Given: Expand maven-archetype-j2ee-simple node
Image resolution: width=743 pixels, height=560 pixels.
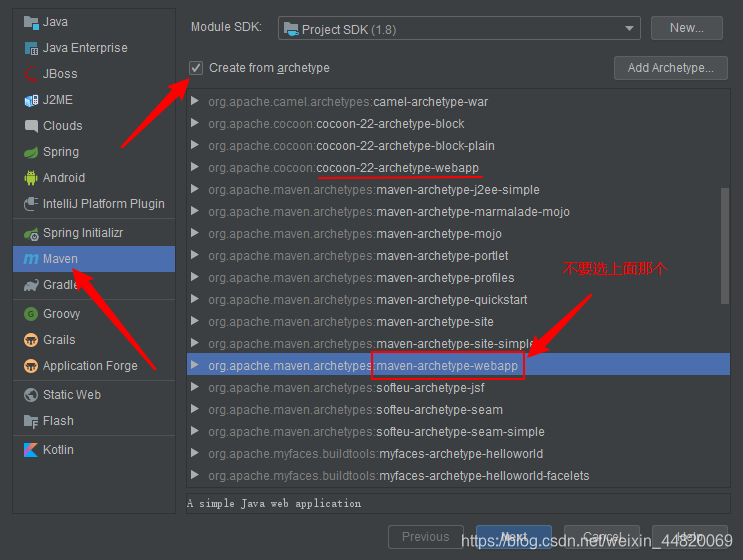Looking at the screenshot, I should tap(194, 189).
